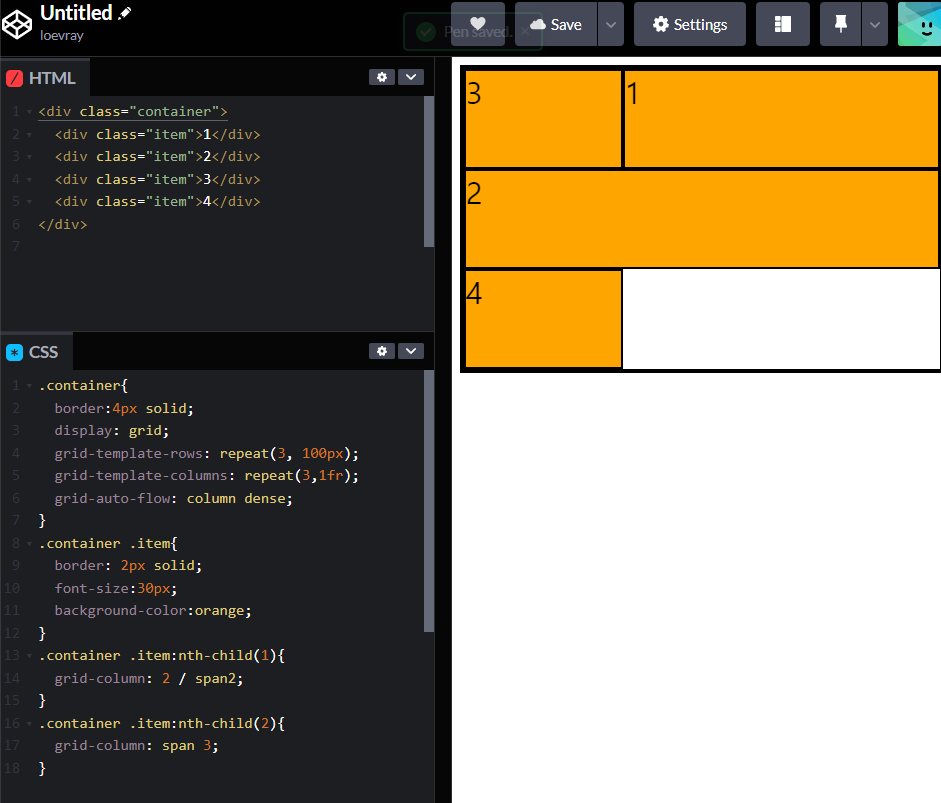941x803 pixels.
Task: Click the 'grid-column: span 3;' line
Action: point(137,745)
